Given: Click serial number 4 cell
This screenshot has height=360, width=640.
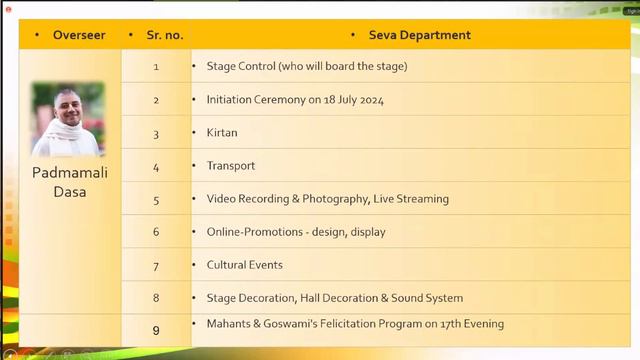Looking at the screenshot, I should coord(156,166).
